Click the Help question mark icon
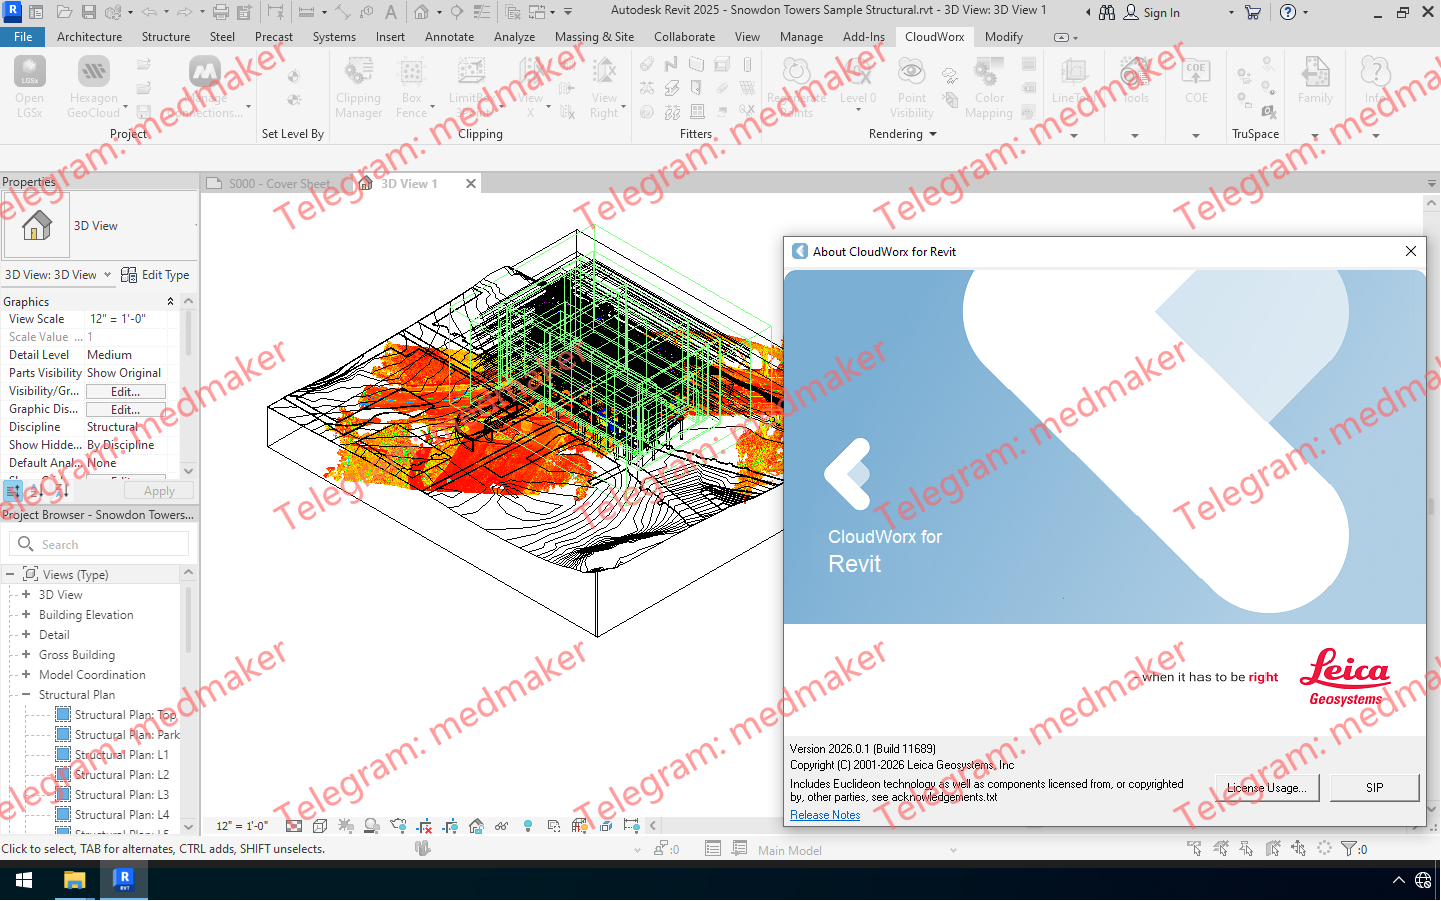This screenshot has width=1441, height=901. 1288,12
